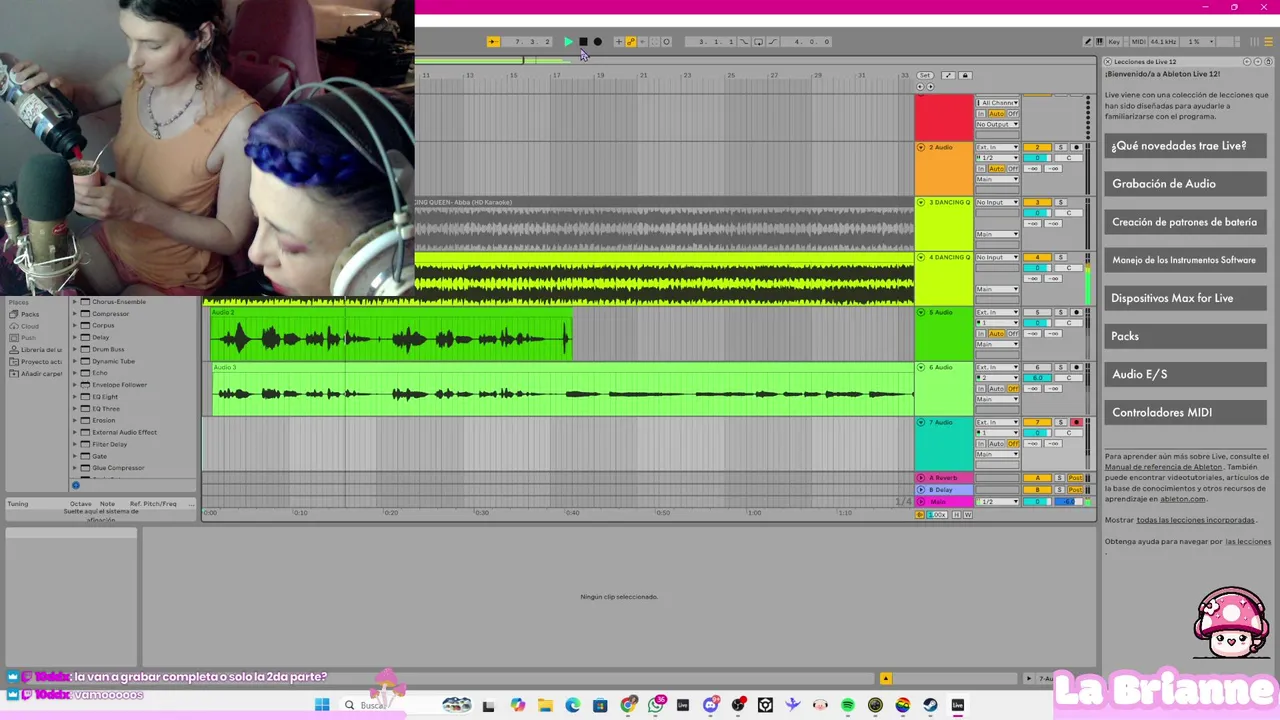Open the Packs lesson
The height and width of the screenshot is (720, 1280).
[1186, 336]
